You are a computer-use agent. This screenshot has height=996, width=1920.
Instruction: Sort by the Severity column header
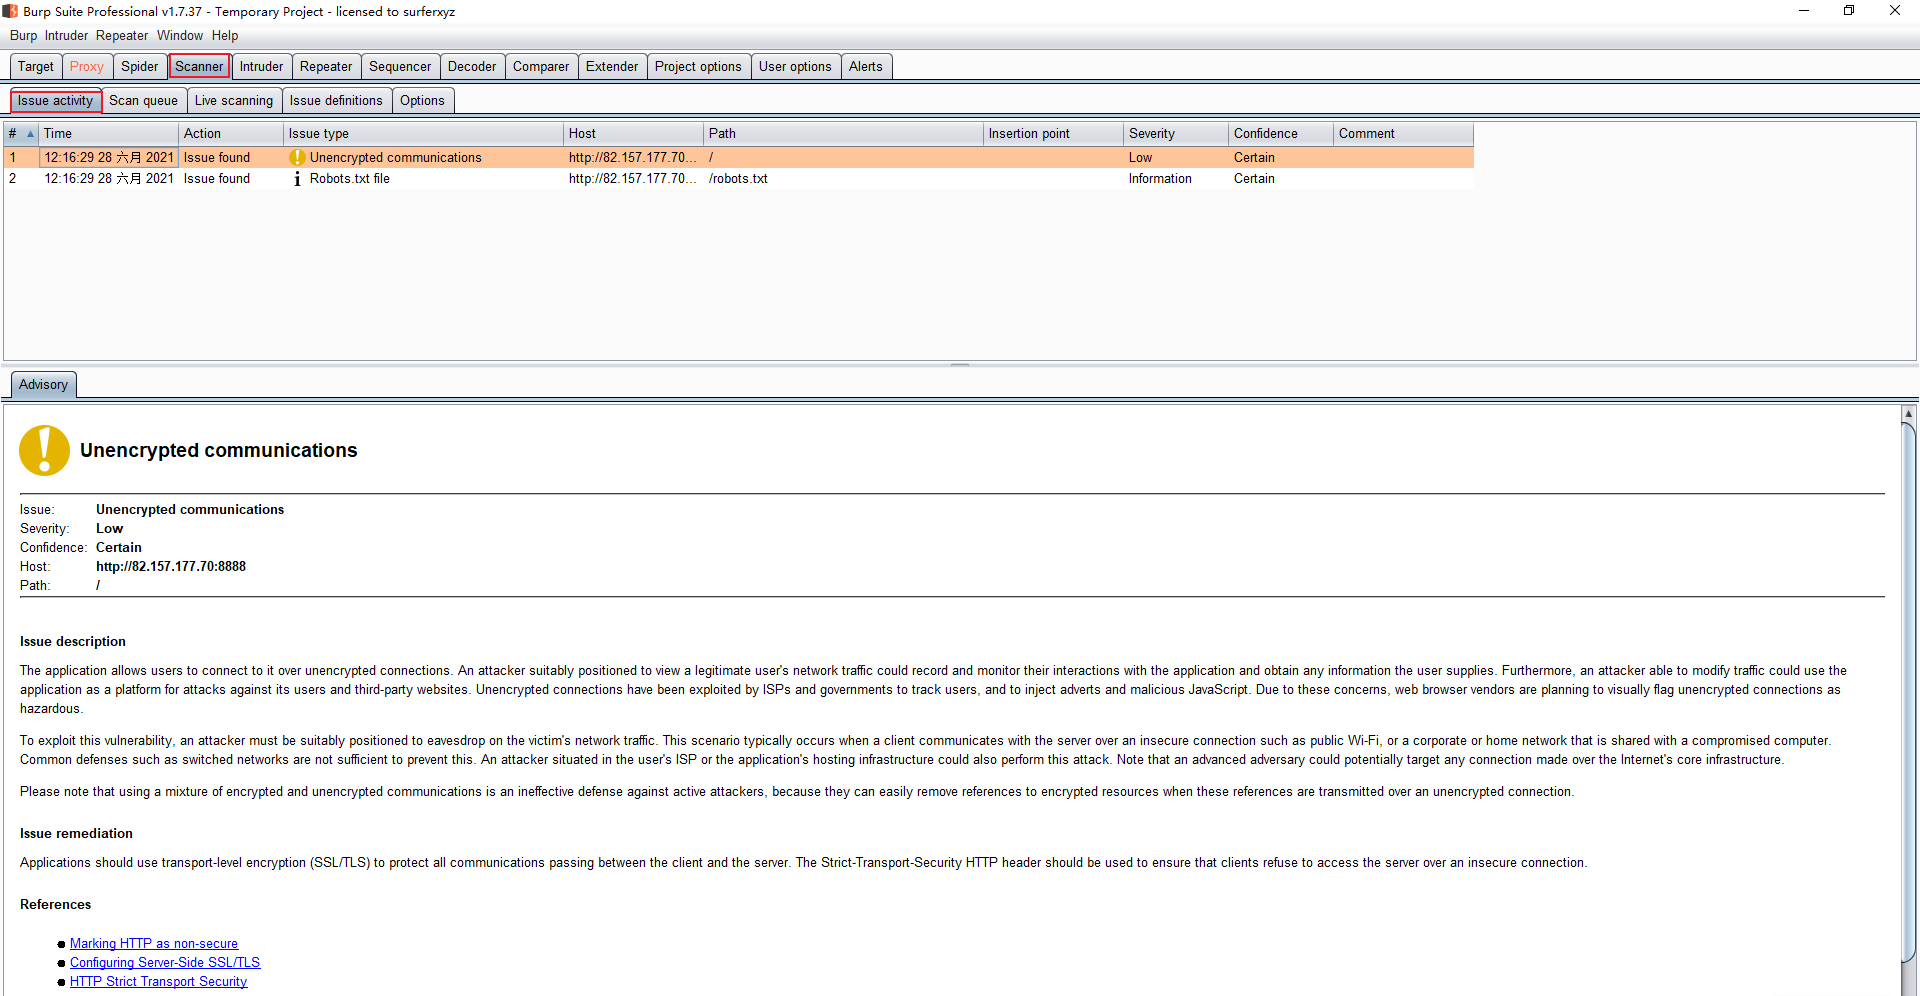pyautogui.click(x=1176, y=134)
